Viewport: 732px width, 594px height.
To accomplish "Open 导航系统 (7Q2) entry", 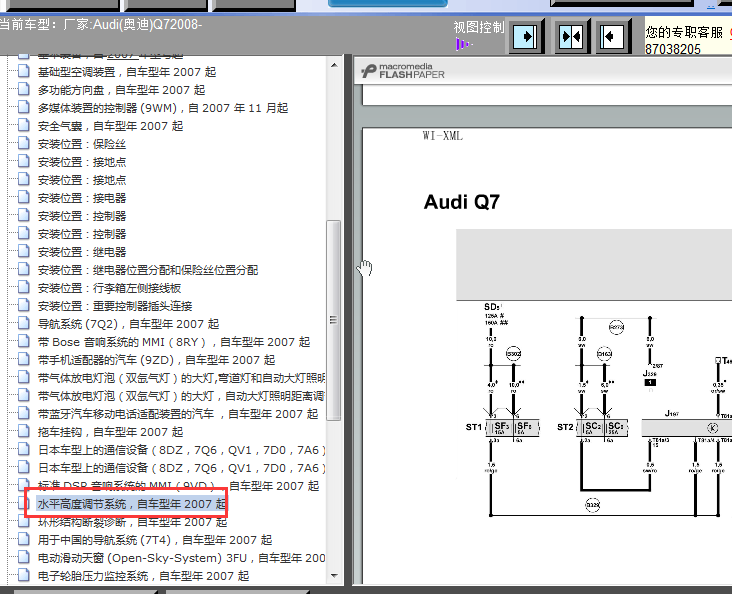I will point(128,324).
